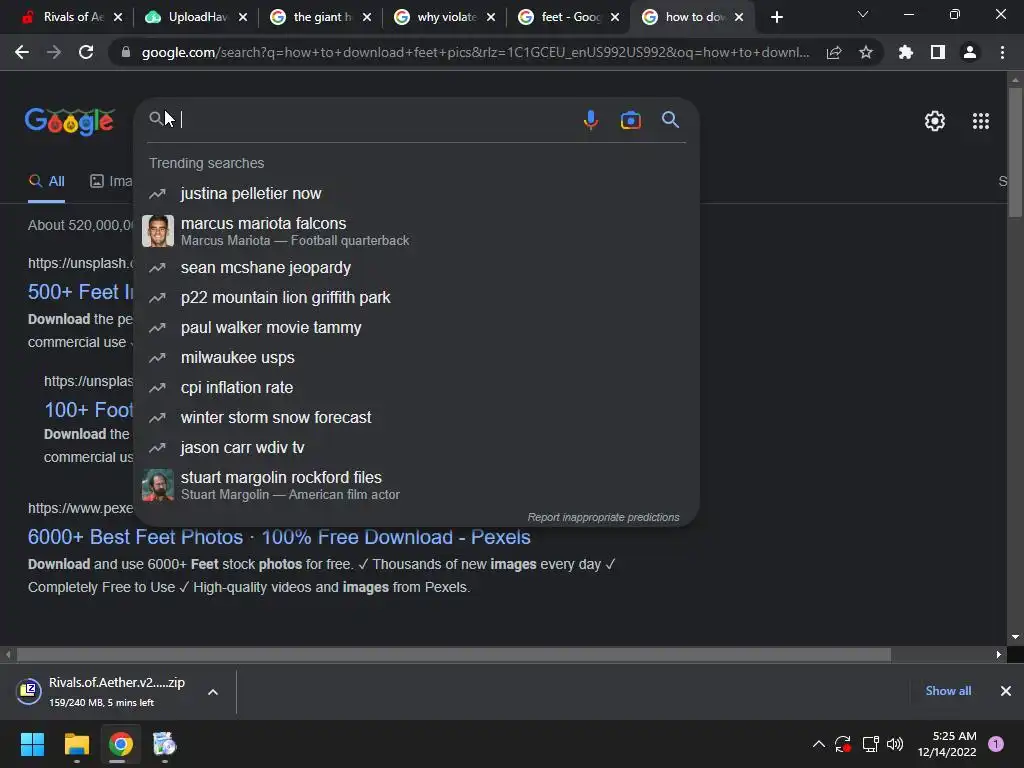Click the sync update tray icon

842,744
